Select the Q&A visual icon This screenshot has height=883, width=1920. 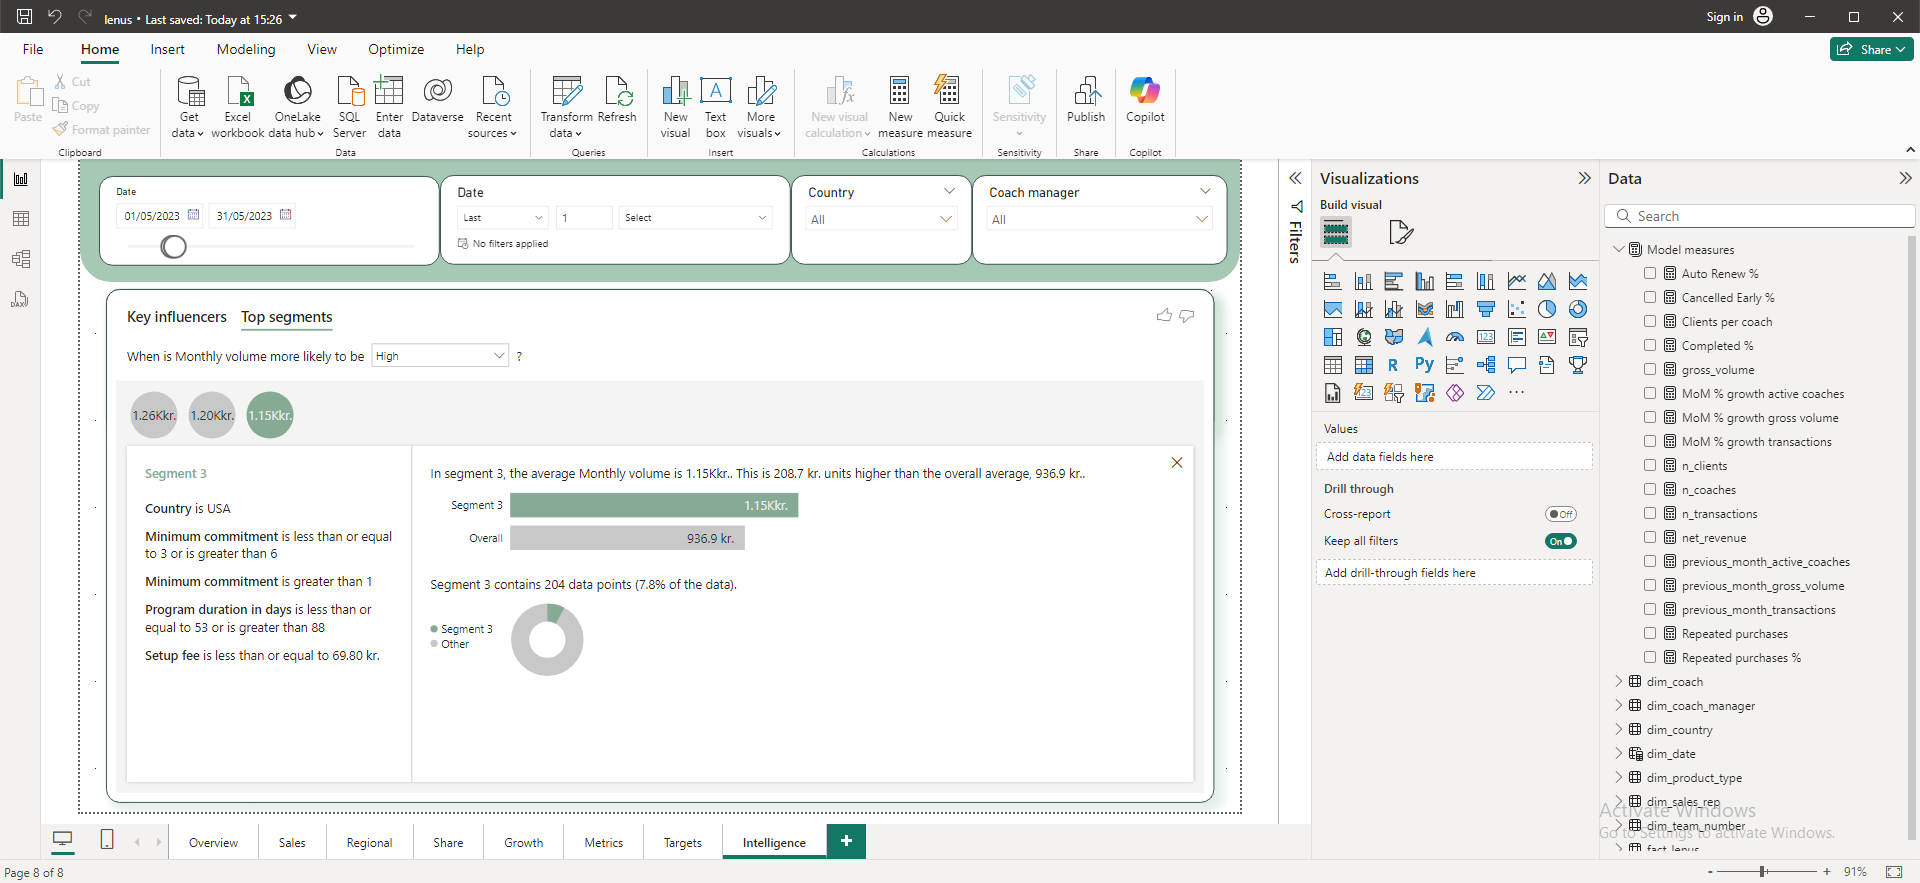point(1517,365)
